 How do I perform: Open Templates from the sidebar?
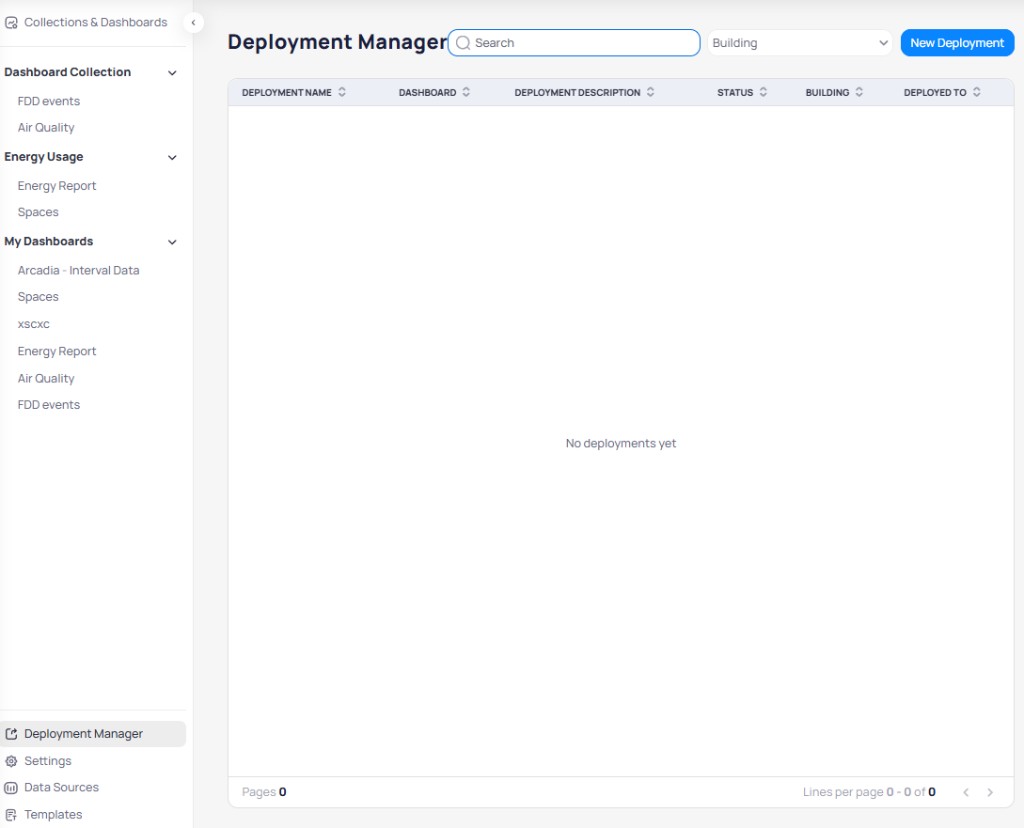coord(53,815)
